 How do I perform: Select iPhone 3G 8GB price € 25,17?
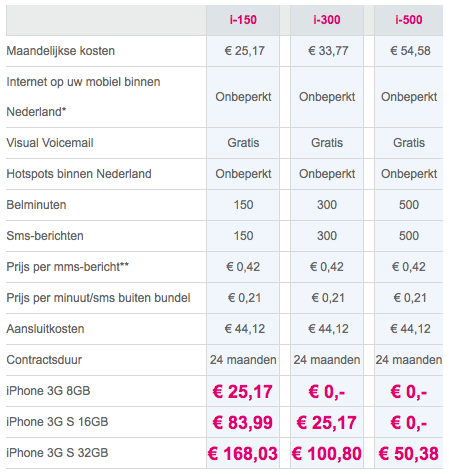point(243,392)
